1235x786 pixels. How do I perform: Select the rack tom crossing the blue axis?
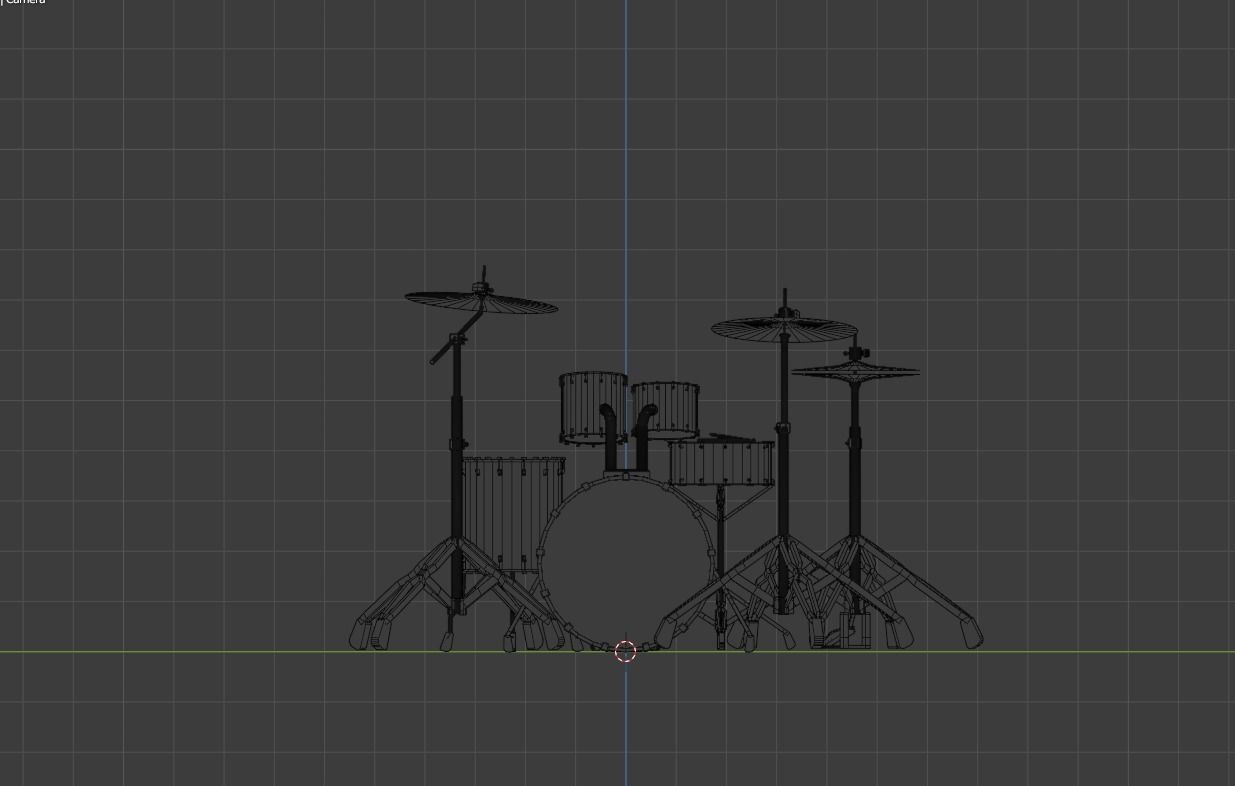pyautogui.click(x=593, y=408)
